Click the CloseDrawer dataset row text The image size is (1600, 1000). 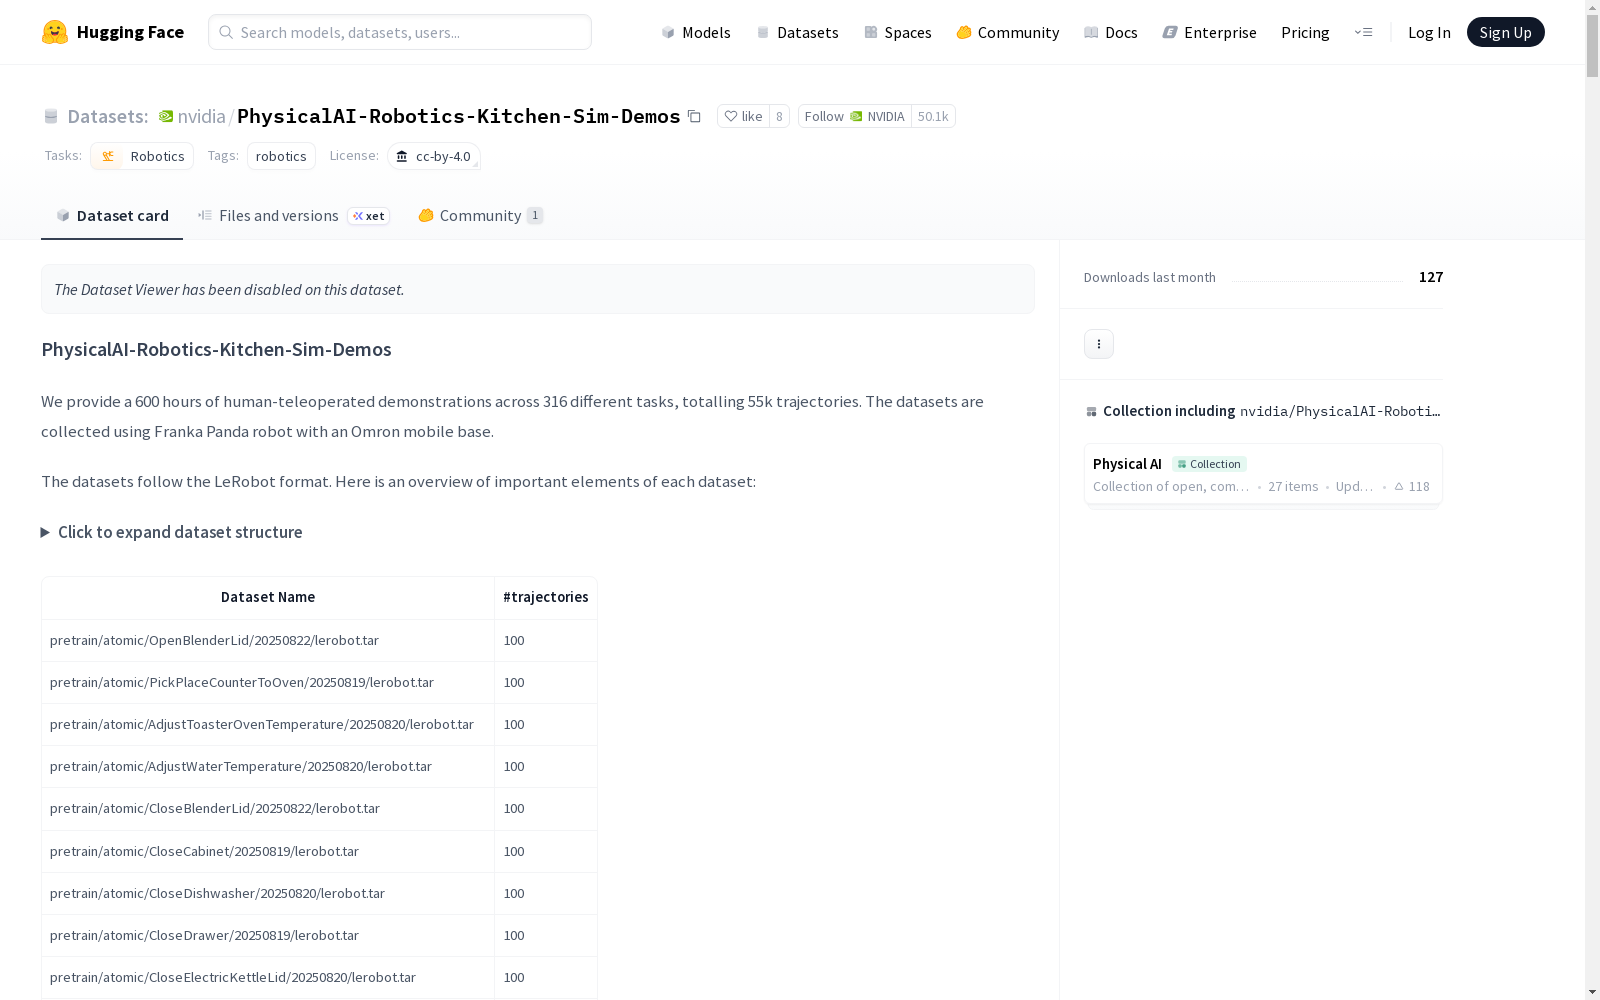(204, 935)
